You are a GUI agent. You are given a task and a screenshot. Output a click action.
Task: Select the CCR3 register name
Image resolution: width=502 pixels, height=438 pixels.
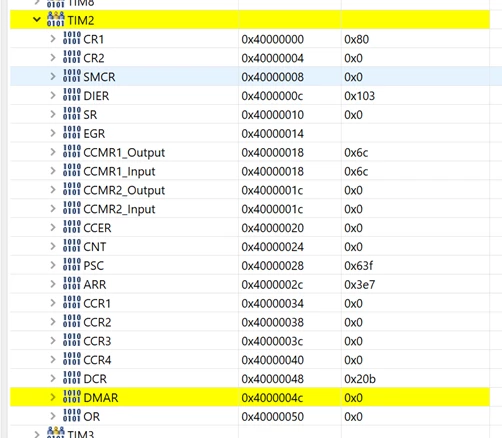pos(97,341)
